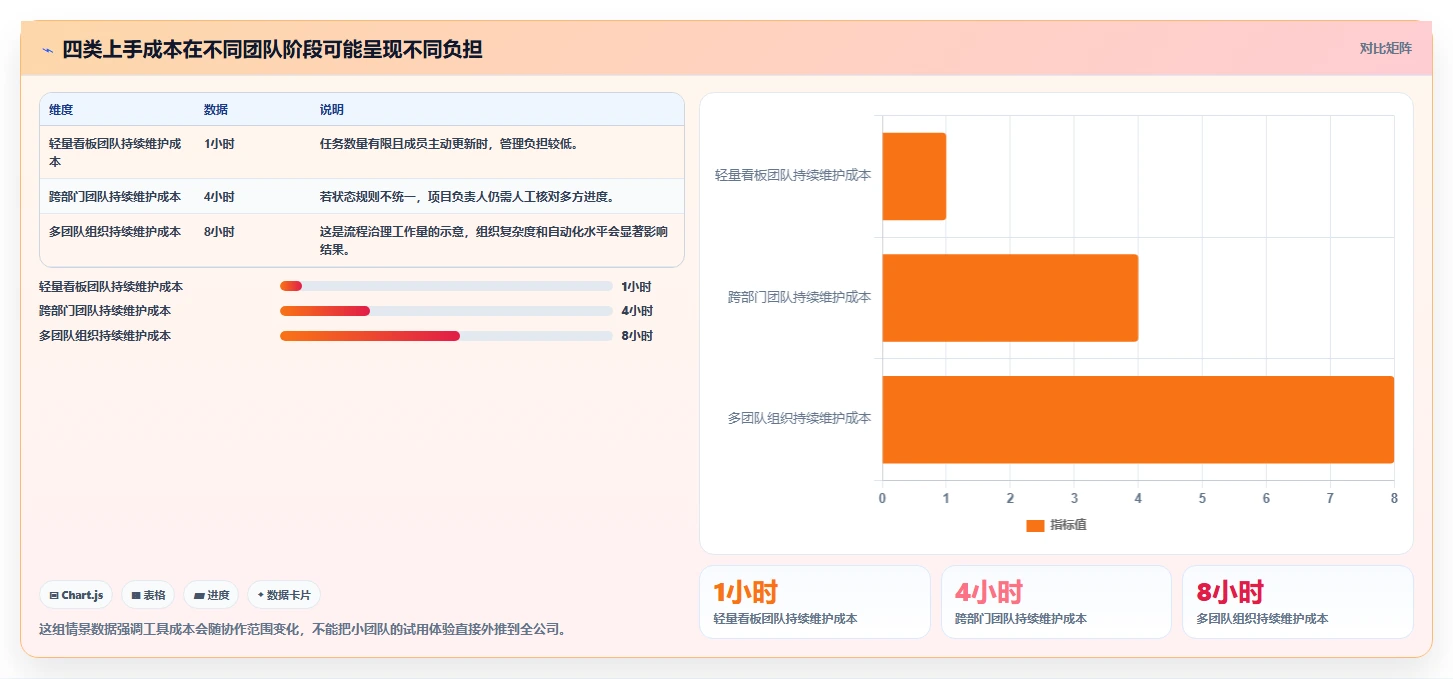This screenshot has height=679, width=1453.
Task: Click the 8小时 value beside the progress bar
Action: [637, 336]
